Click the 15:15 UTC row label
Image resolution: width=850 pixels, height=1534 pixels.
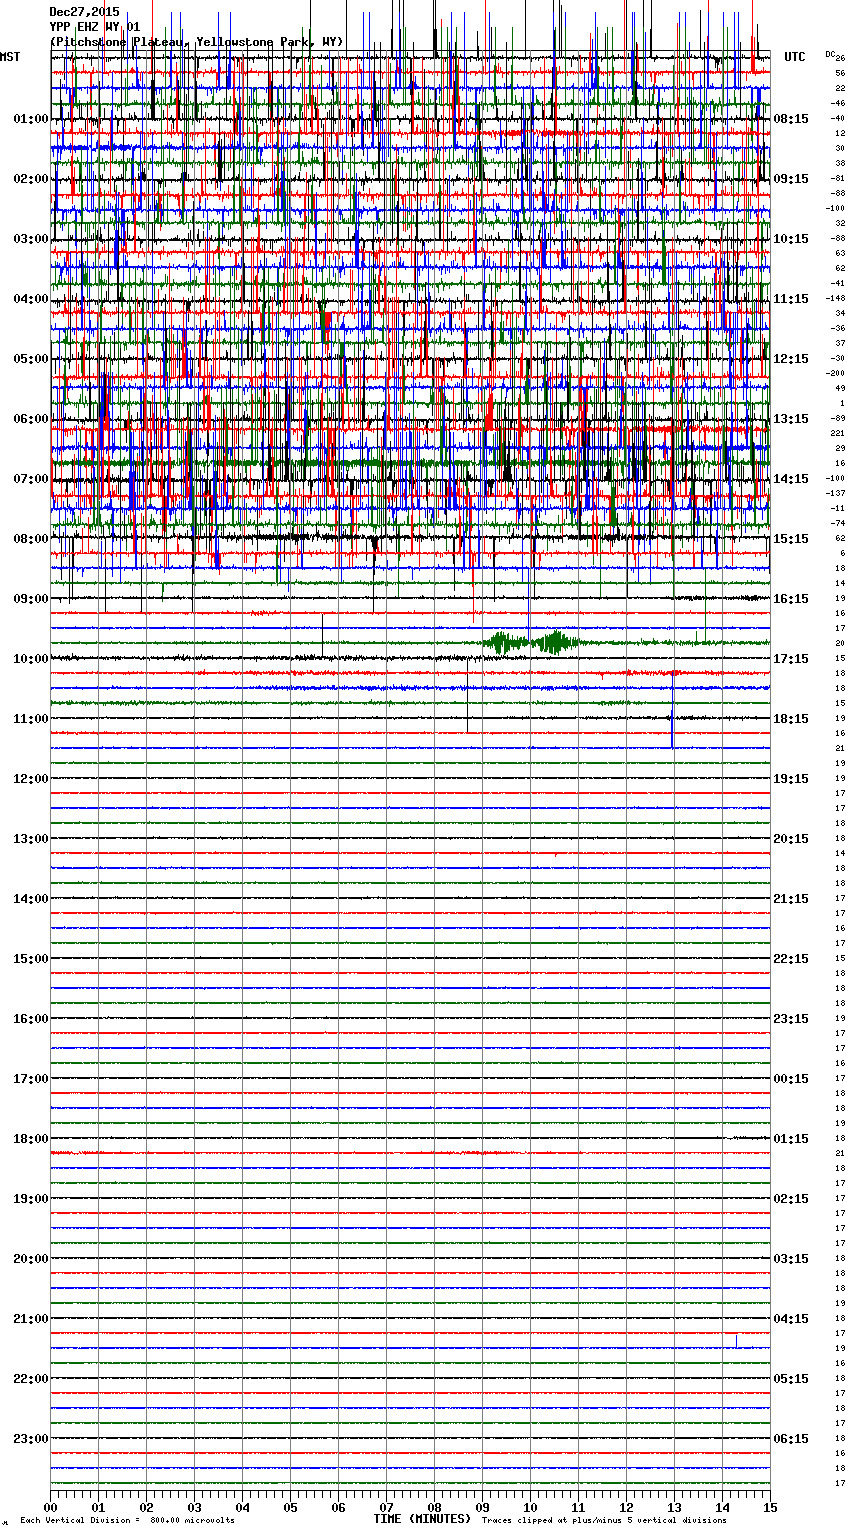pyautogui.click(x=791, y=539)
